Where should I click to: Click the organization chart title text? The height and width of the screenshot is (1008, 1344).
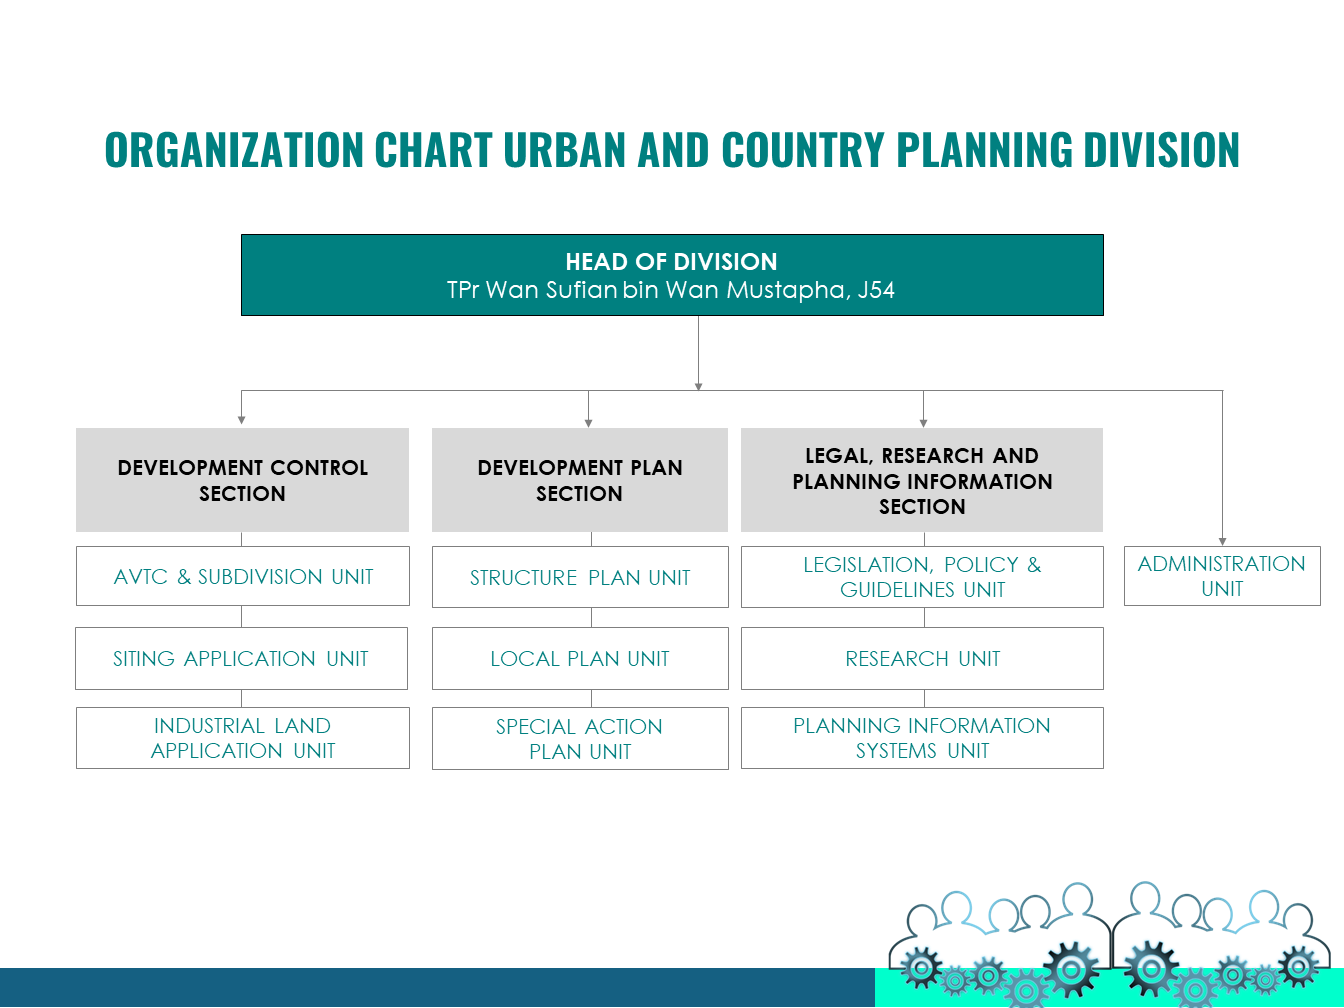671,150
